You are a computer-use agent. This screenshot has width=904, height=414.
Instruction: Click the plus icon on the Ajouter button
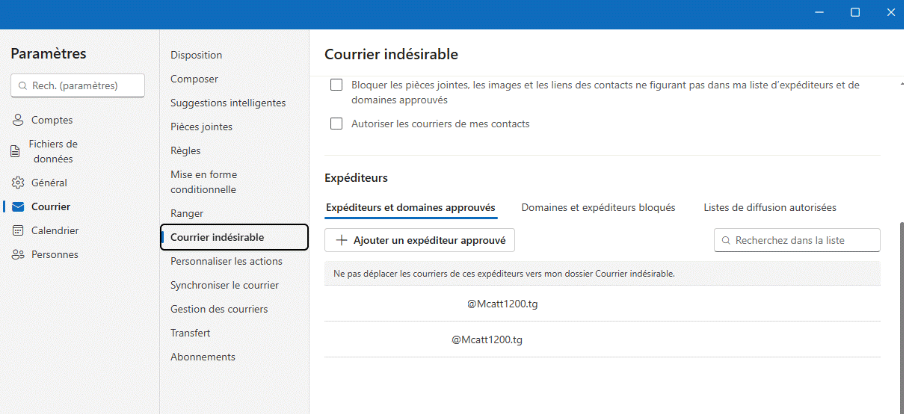[341, 240]
